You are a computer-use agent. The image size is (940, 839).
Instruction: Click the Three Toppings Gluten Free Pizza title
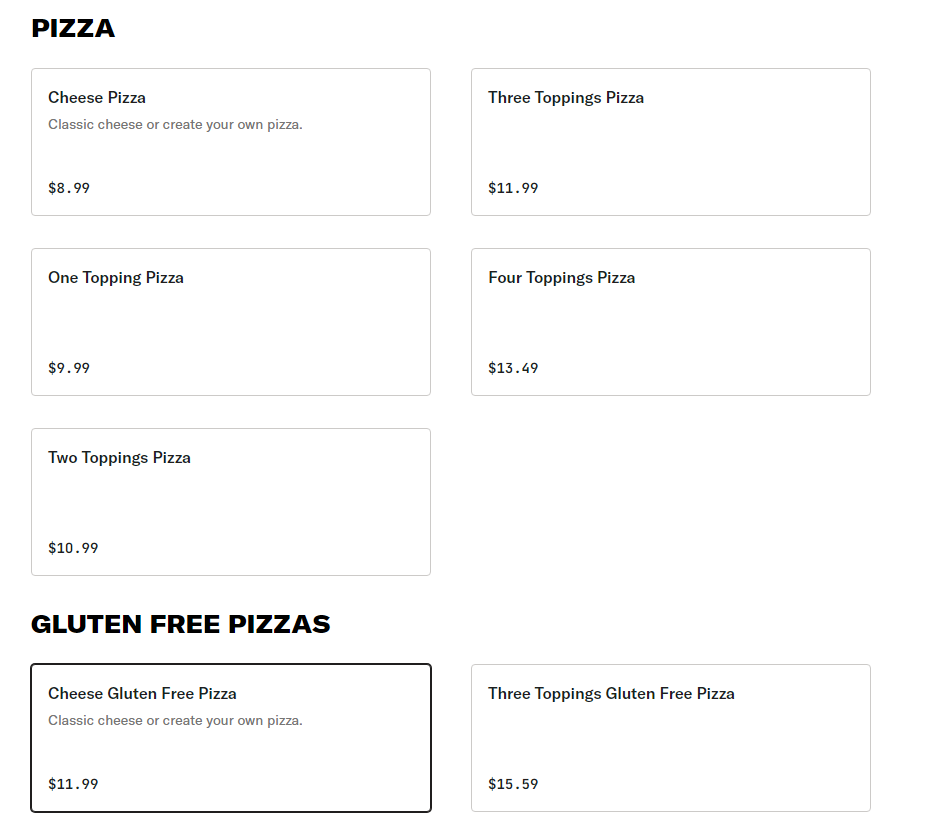coord(611,694)
